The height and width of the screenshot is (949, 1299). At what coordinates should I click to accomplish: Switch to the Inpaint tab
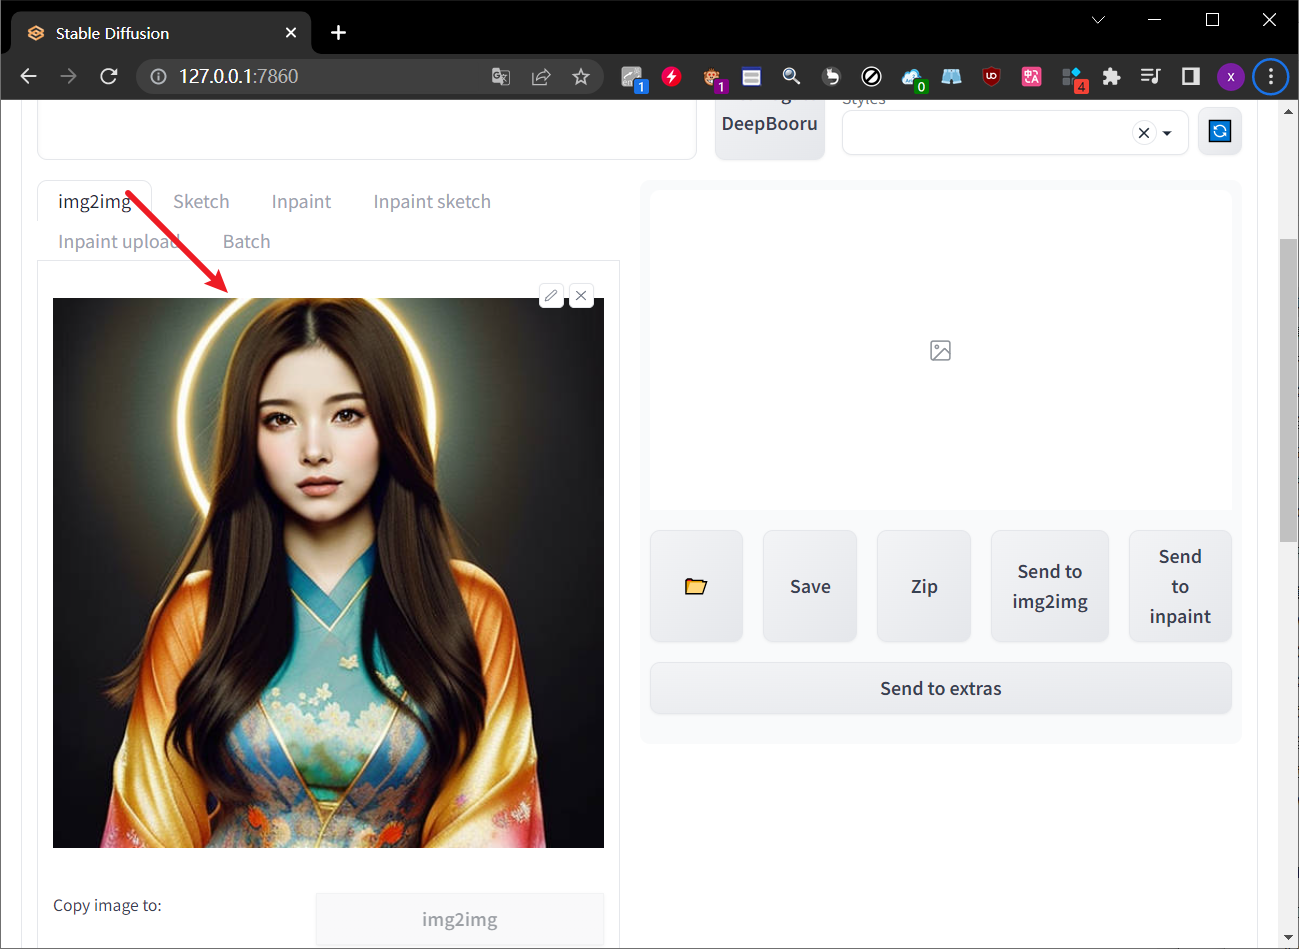[x=301, y=201]
